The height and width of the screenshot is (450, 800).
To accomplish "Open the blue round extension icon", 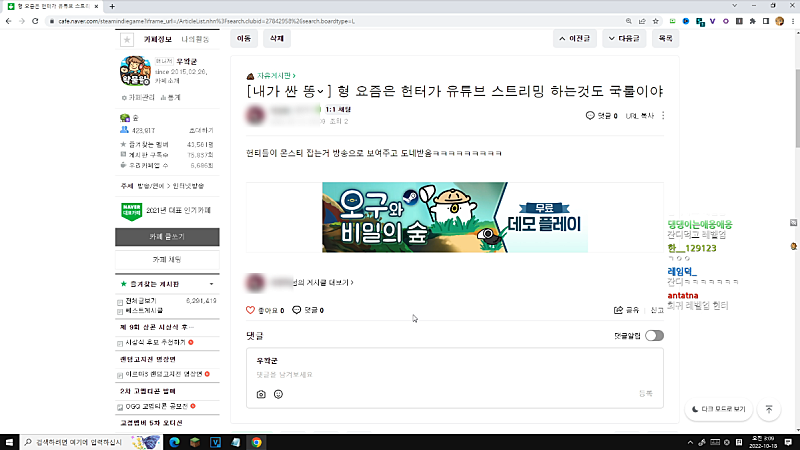I will [686, 21].
